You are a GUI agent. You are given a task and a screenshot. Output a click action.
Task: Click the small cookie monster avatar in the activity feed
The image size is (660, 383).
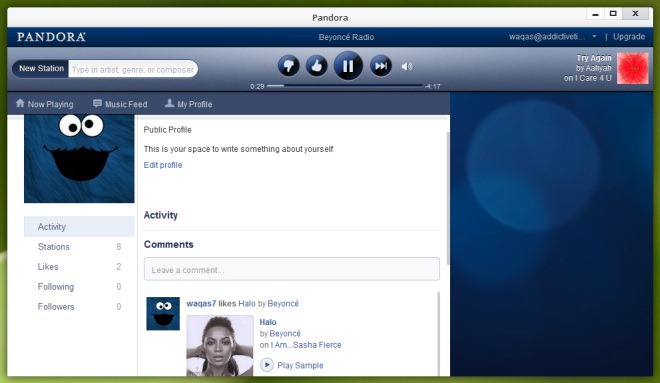[163, 314]
